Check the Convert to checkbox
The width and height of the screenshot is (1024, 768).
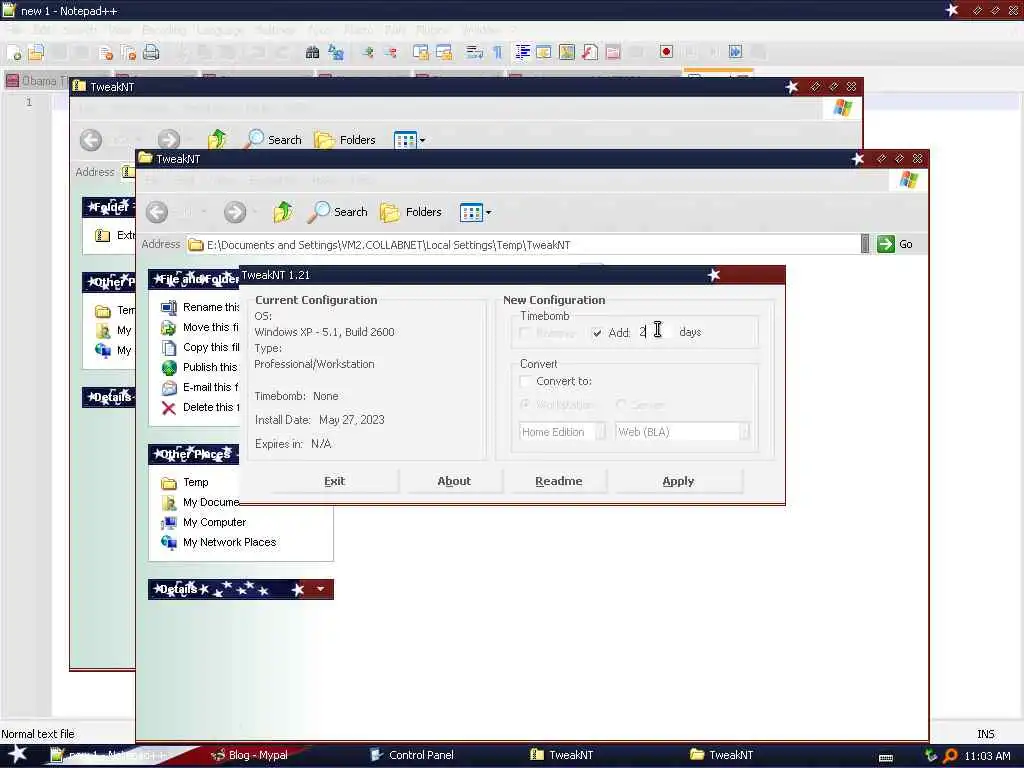point(526,381)
